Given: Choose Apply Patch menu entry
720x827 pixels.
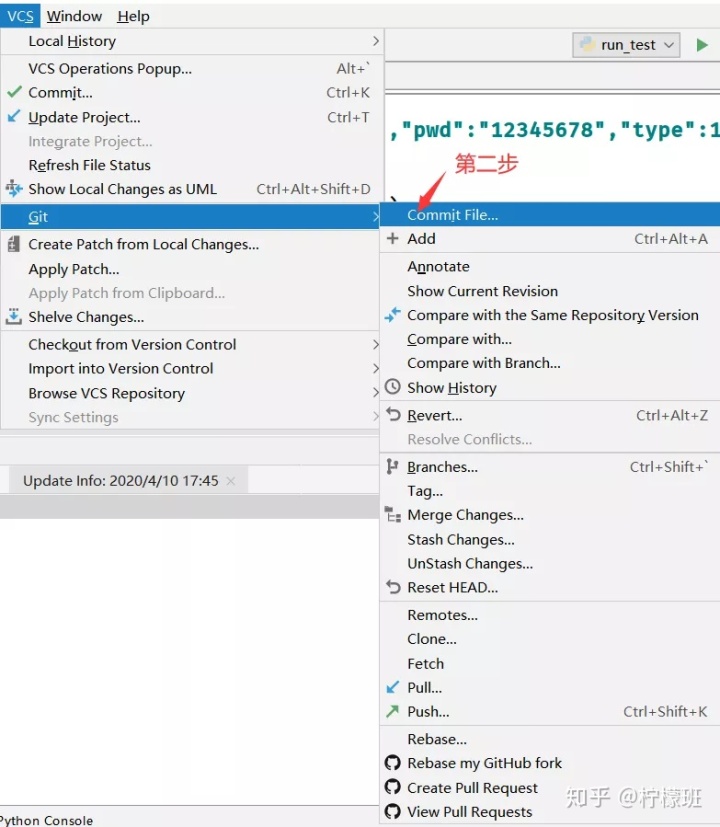Looking at the screenshot, I should pyautogui.click(x=190, y=269).
